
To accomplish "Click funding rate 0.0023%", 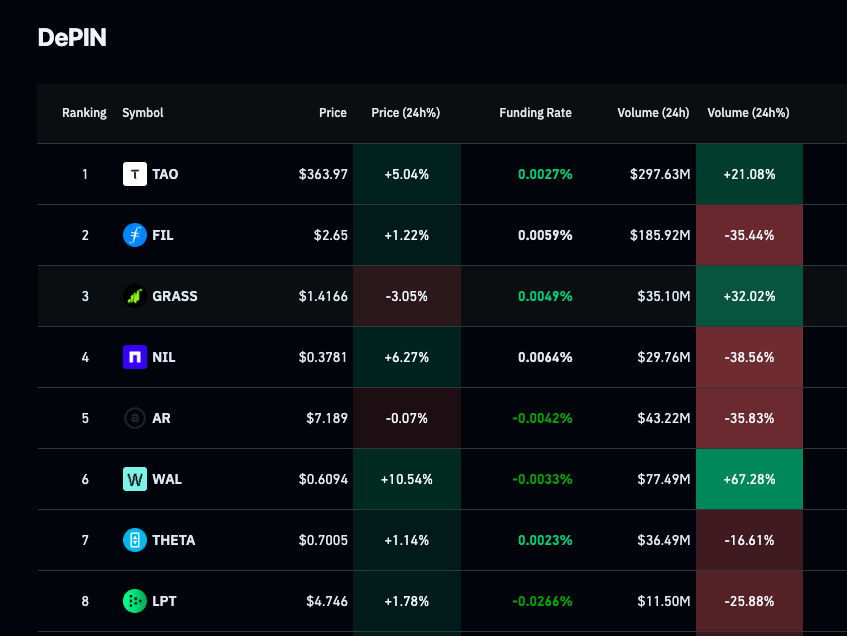I will [x=545, y=540].
